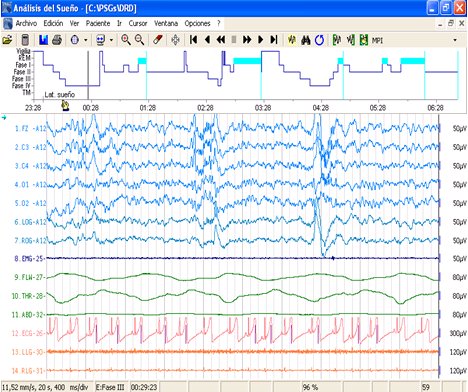
Task: Open the ? help menu
Action: (219, 23)
